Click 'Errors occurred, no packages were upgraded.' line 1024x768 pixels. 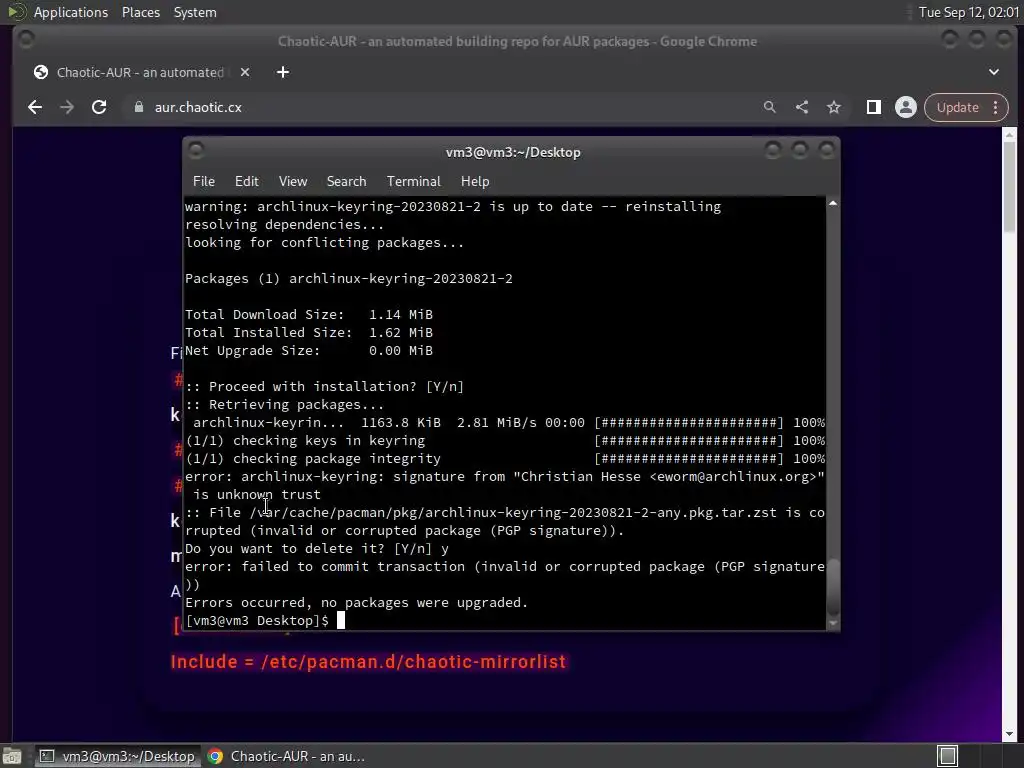[357, 602]
